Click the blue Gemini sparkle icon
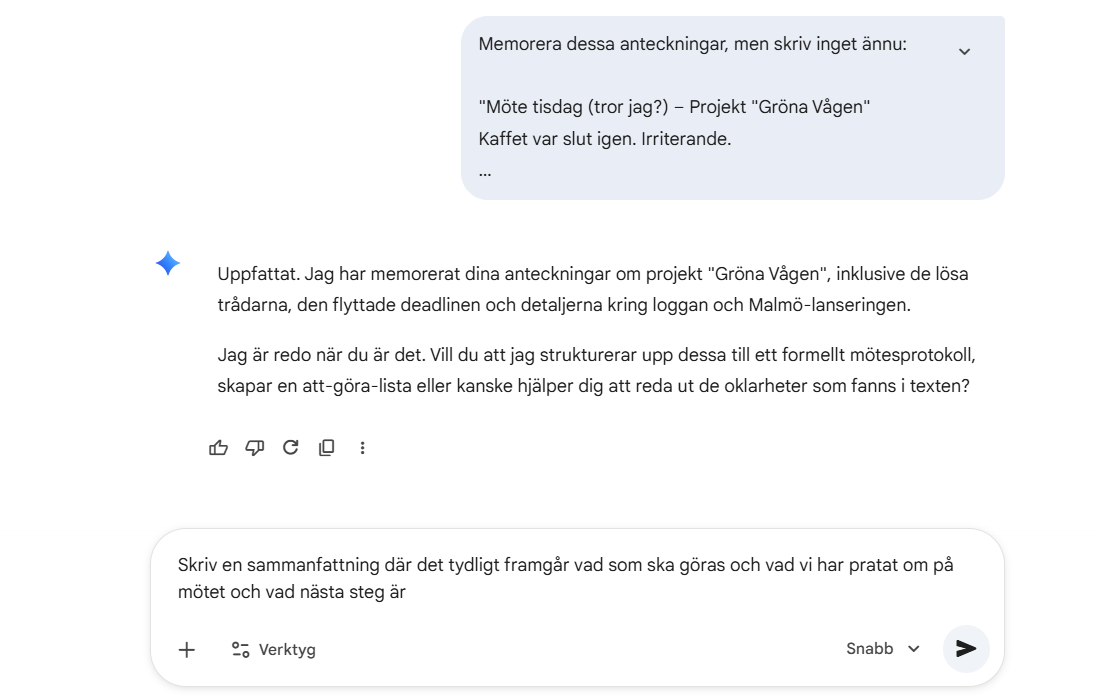Viewport: 1101px width, 698px height. (168, 263)
